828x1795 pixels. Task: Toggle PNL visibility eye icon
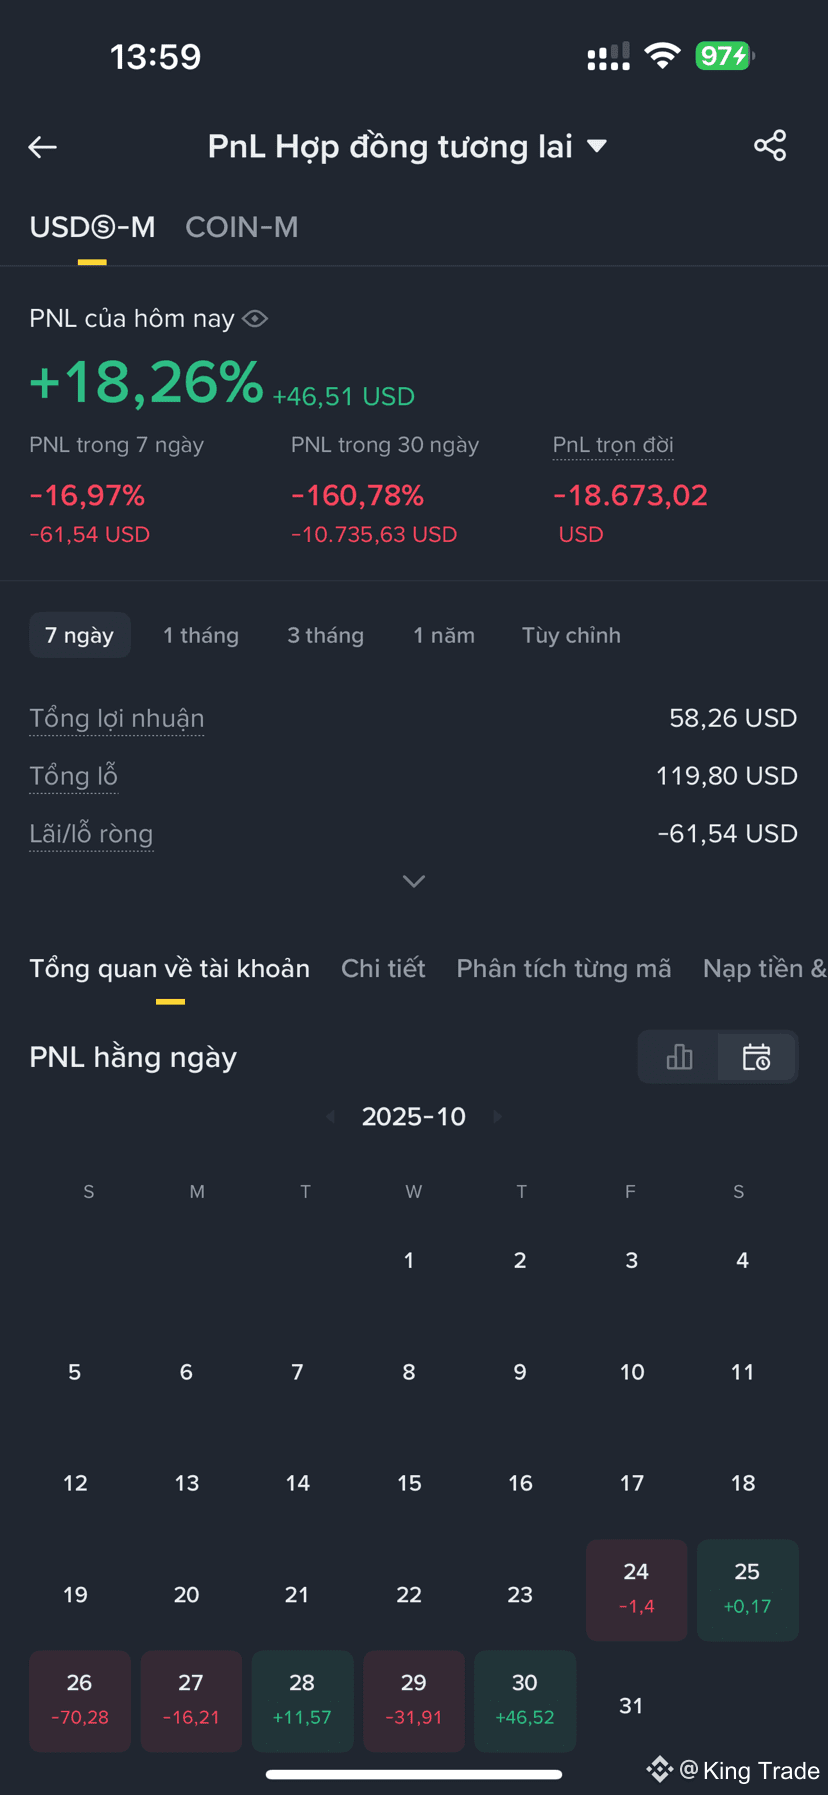coord(255,319)
